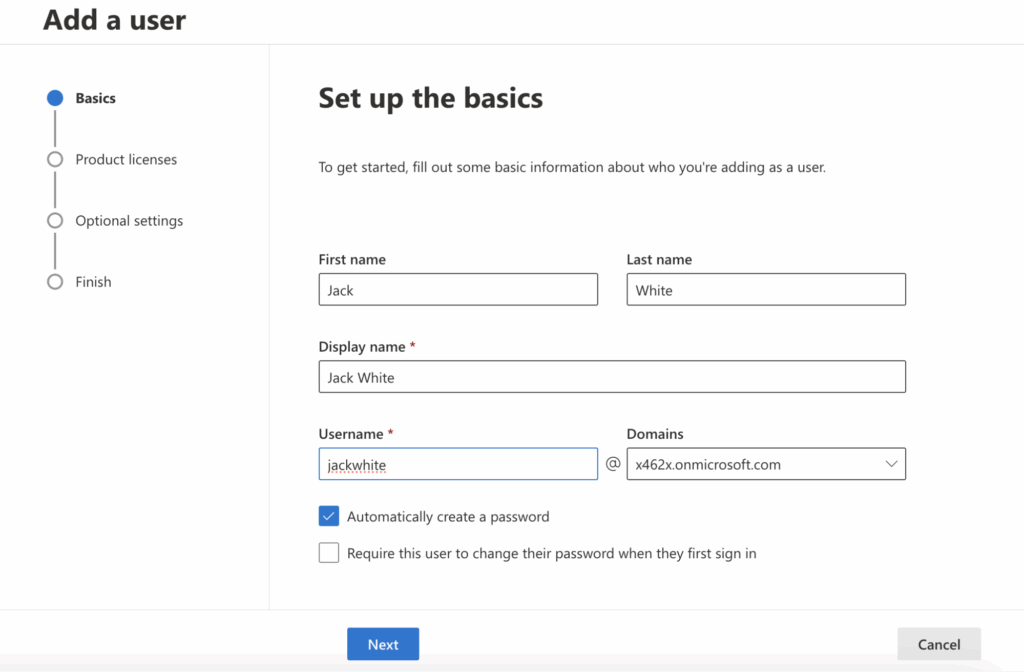
Task: Expand the Domains list to change domain
Action: tap(890, 463)
